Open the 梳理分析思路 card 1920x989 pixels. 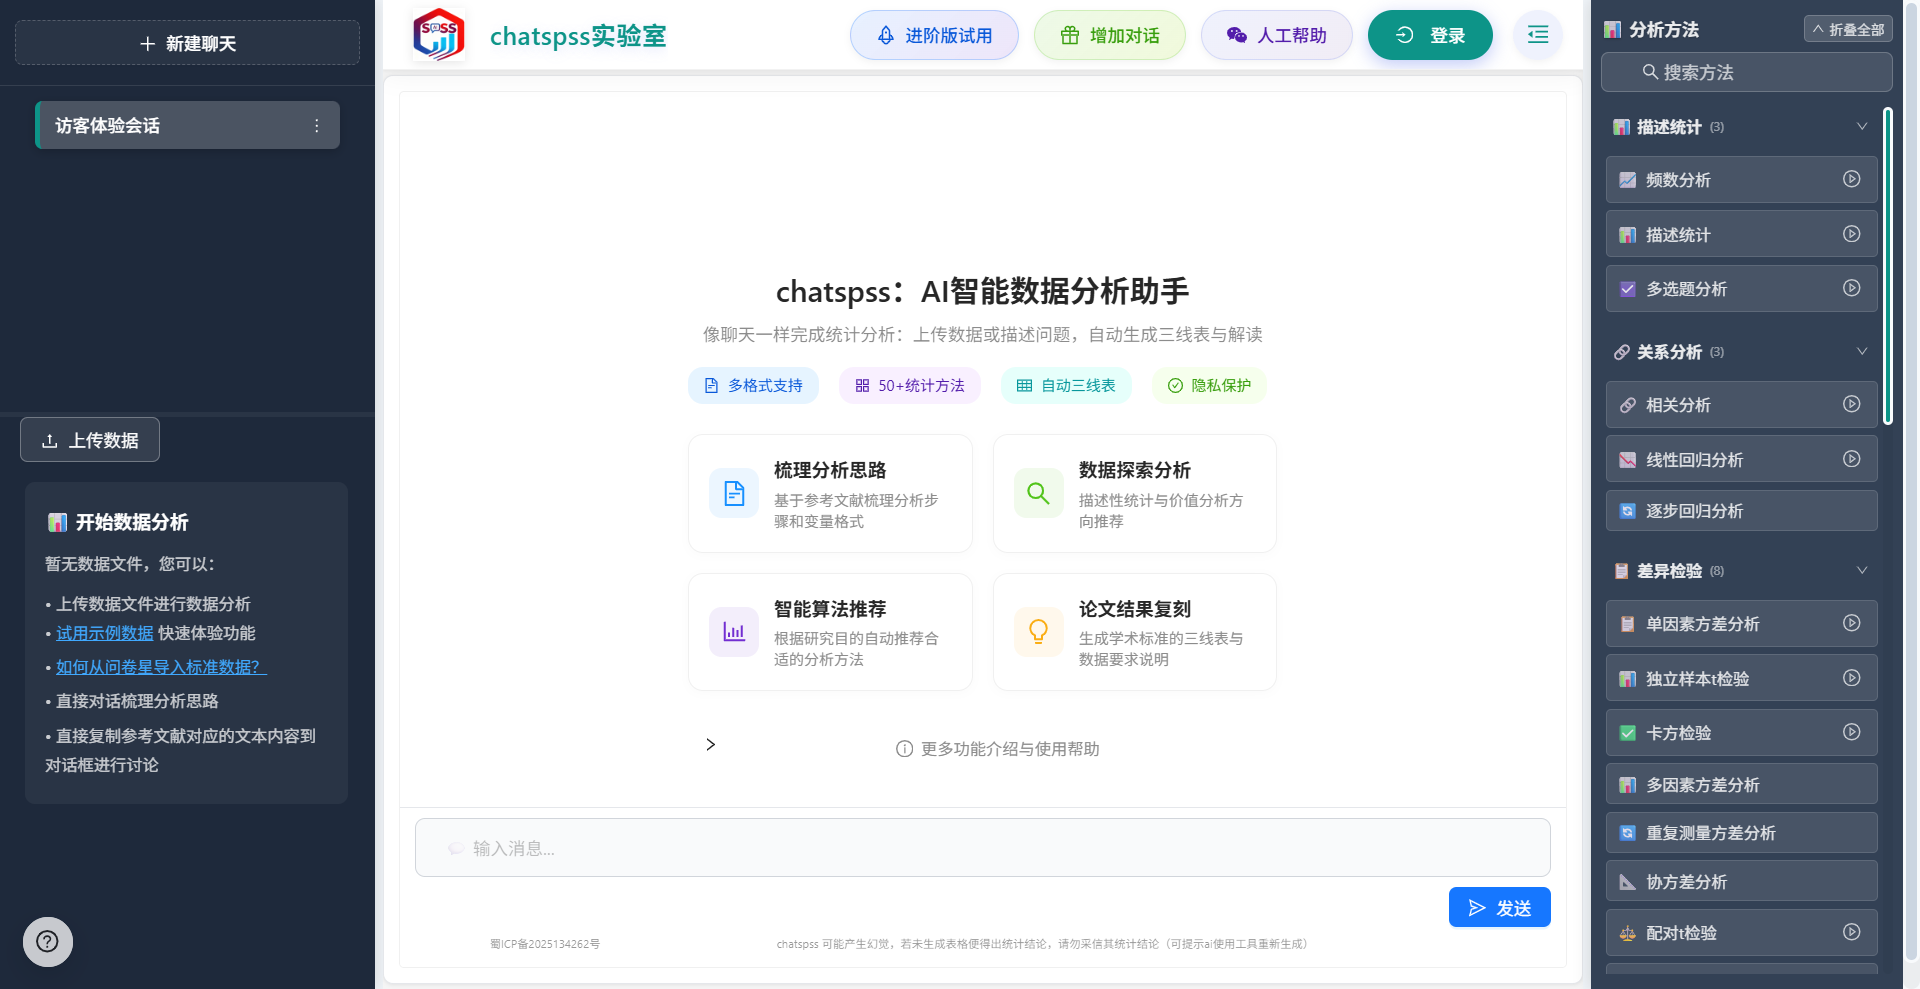point(830,493)
